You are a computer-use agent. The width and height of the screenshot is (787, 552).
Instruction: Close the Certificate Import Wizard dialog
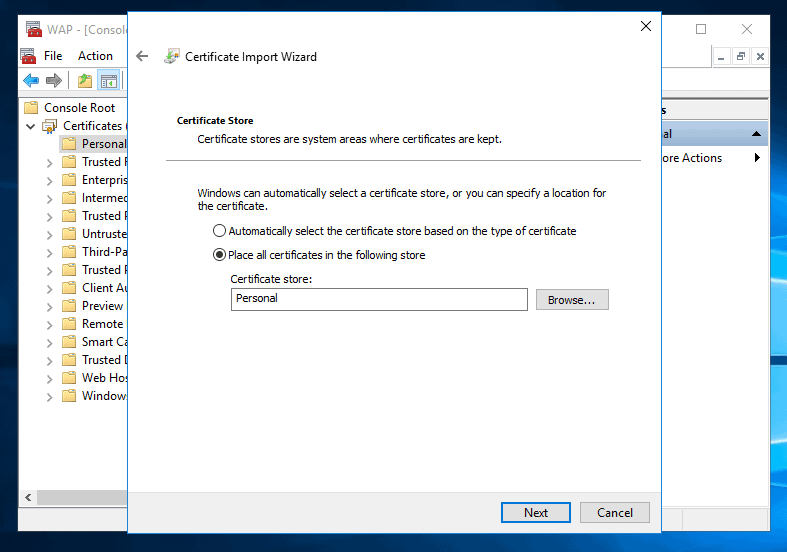coord(646,26)
